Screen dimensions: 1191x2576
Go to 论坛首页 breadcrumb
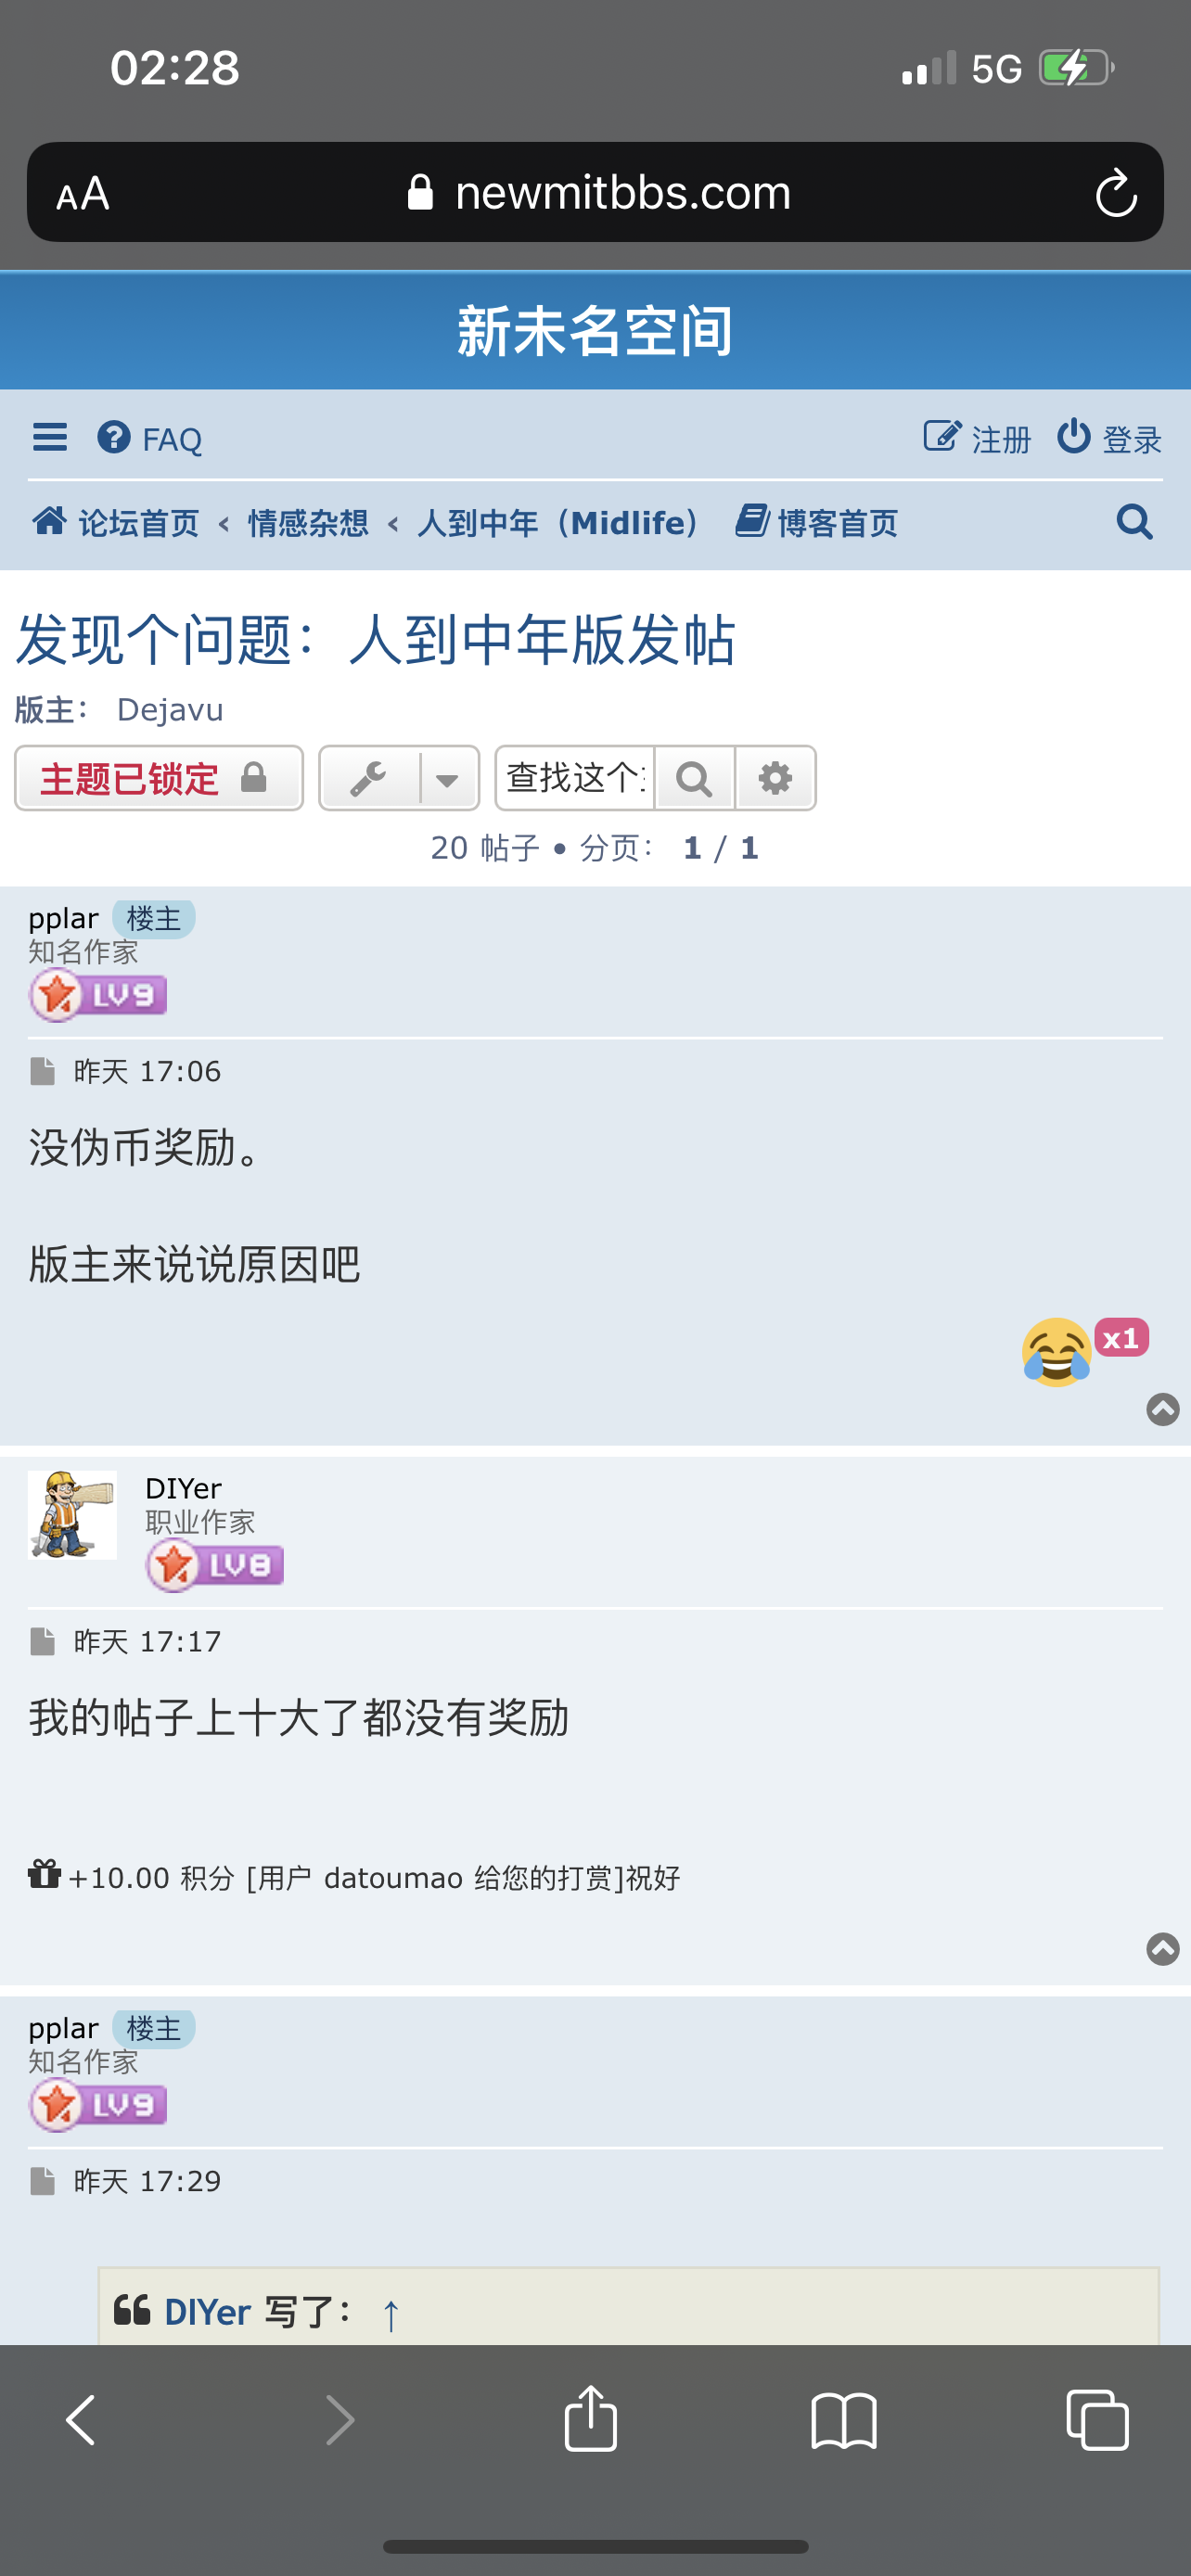click(x=116, y=522)
